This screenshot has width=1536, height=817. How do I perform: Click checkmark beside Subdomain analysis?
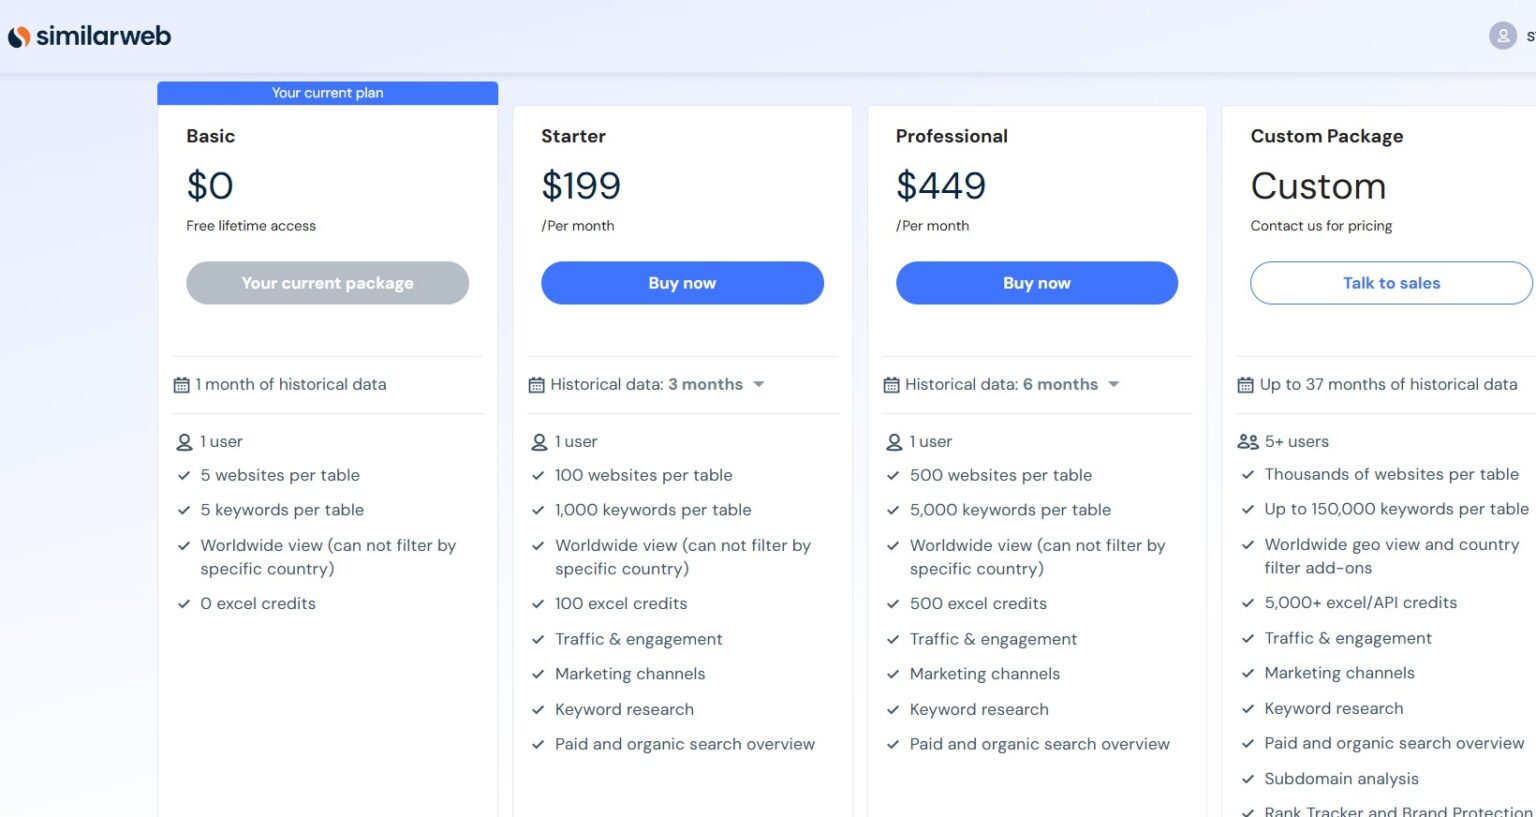pos(1248,778)
